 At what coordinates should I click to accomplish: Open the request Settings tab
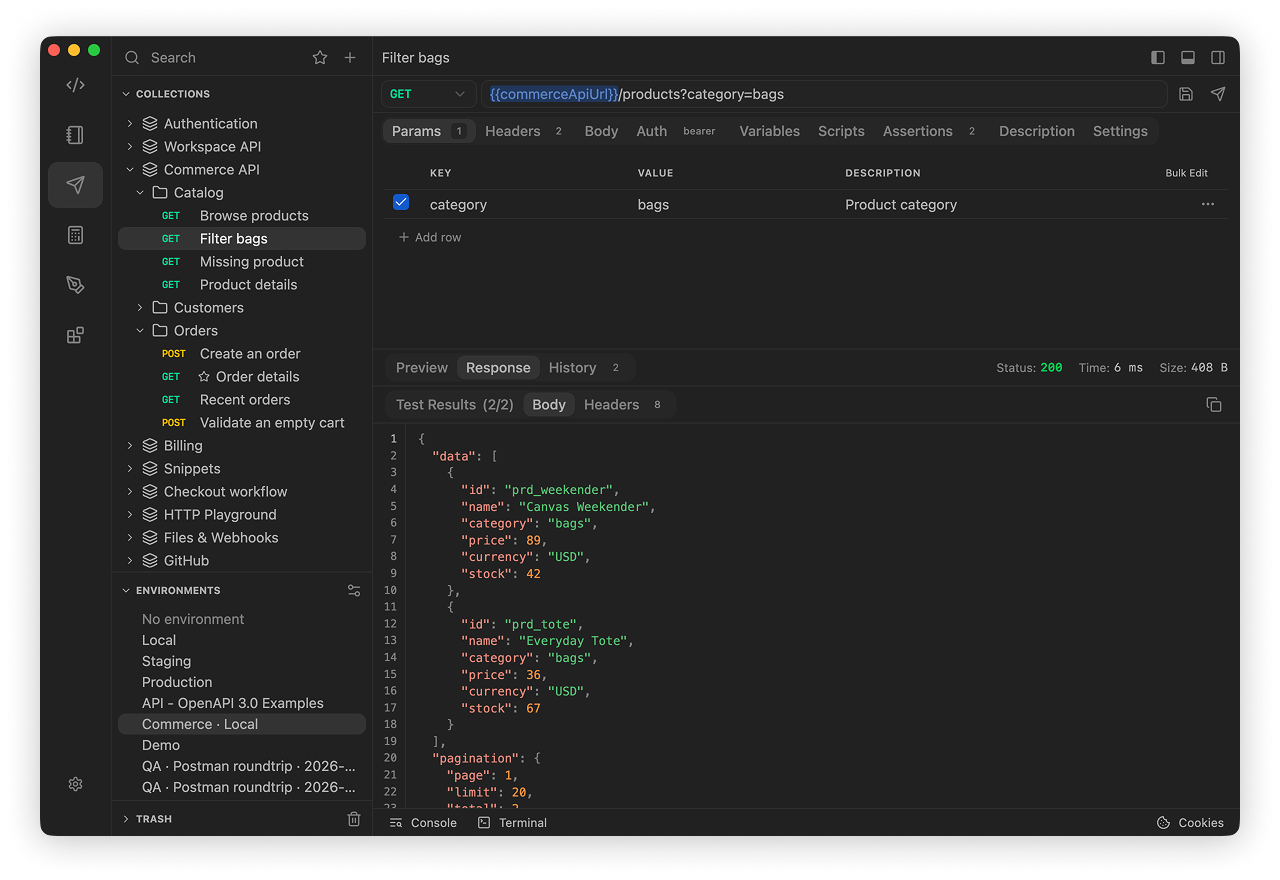(x=1120, y=131)
